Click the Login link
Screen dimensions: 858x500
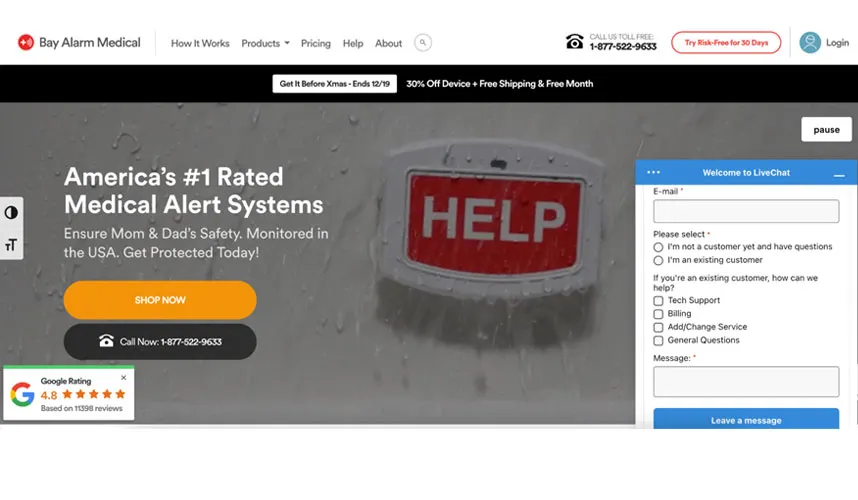pyautogui.click(x=837, y=43)
